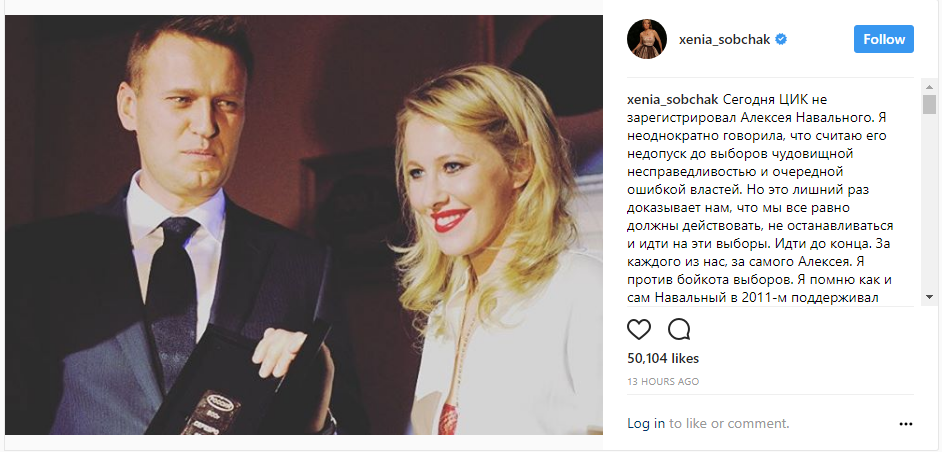Open the xenia_sobchak profile avatar
Viewport: 942px width, 452px height.
[647, 40]
